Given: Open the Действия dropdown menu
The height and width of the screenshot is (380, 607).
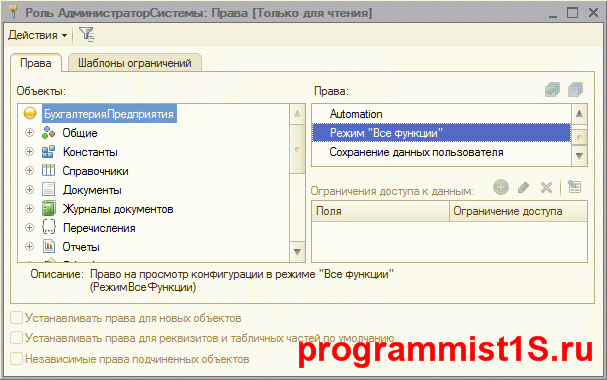Looking at the screenshot, I should pos(38,35).
